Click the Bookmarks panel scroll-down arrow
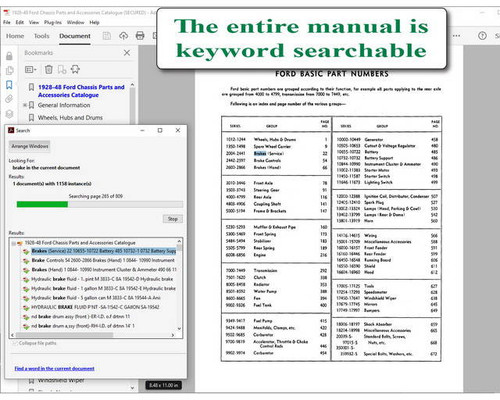 (x=132, y=388)
